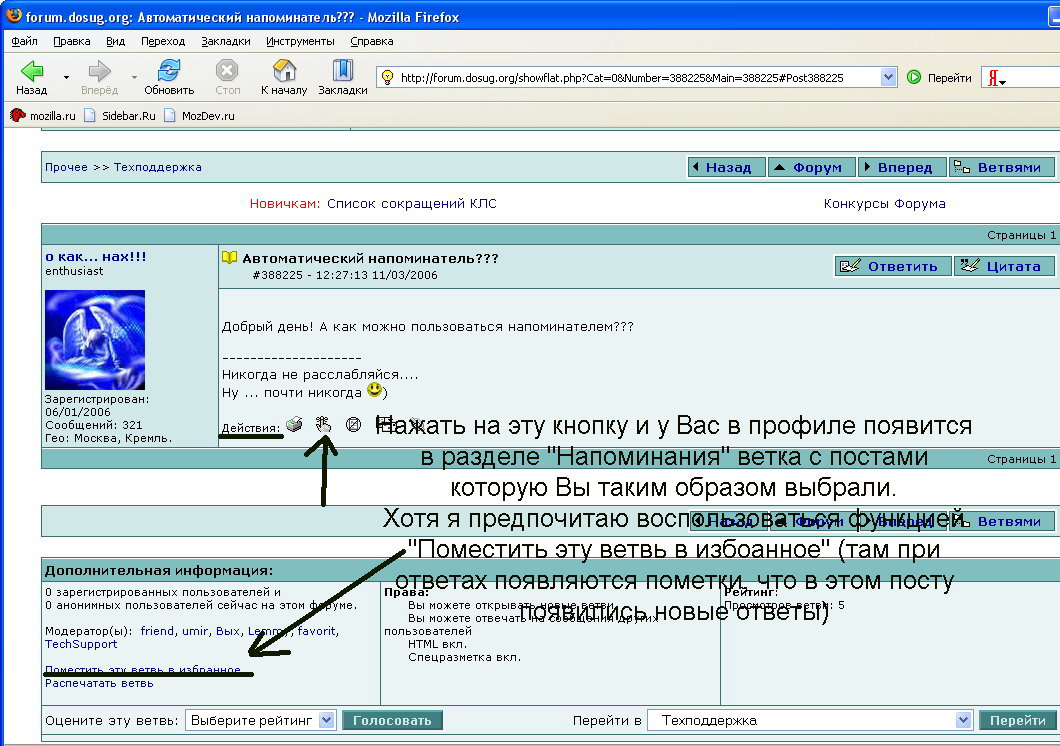Click the Ответить reply button
The image size is (1060, 746).
[892, 266]
